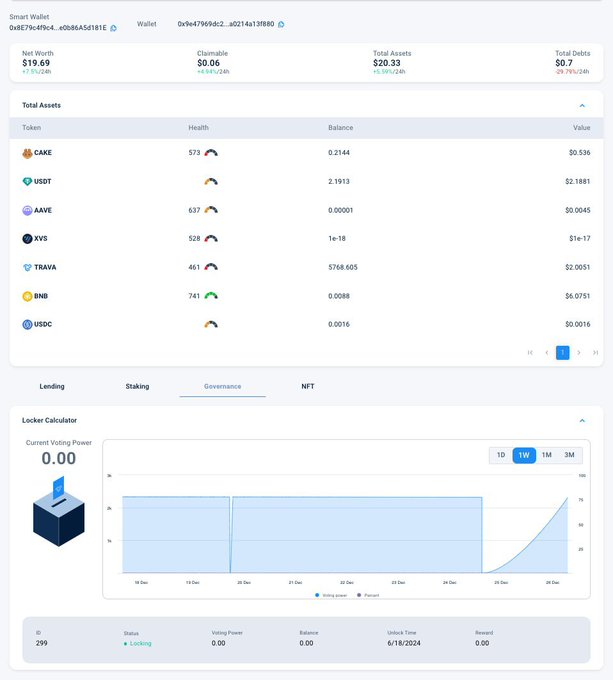This screenshot has height=680, width=613.
Task: Go to last page of assets
Action: [595, 353]
